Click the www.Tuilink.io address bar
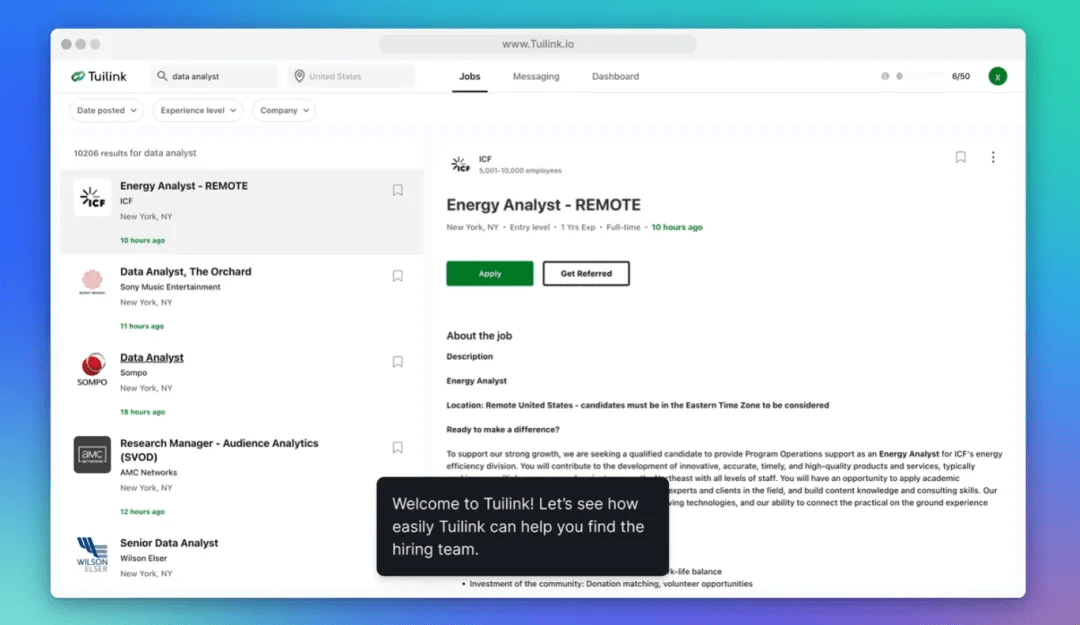The height and width of the screenshot is (625, 1080). 538,44
